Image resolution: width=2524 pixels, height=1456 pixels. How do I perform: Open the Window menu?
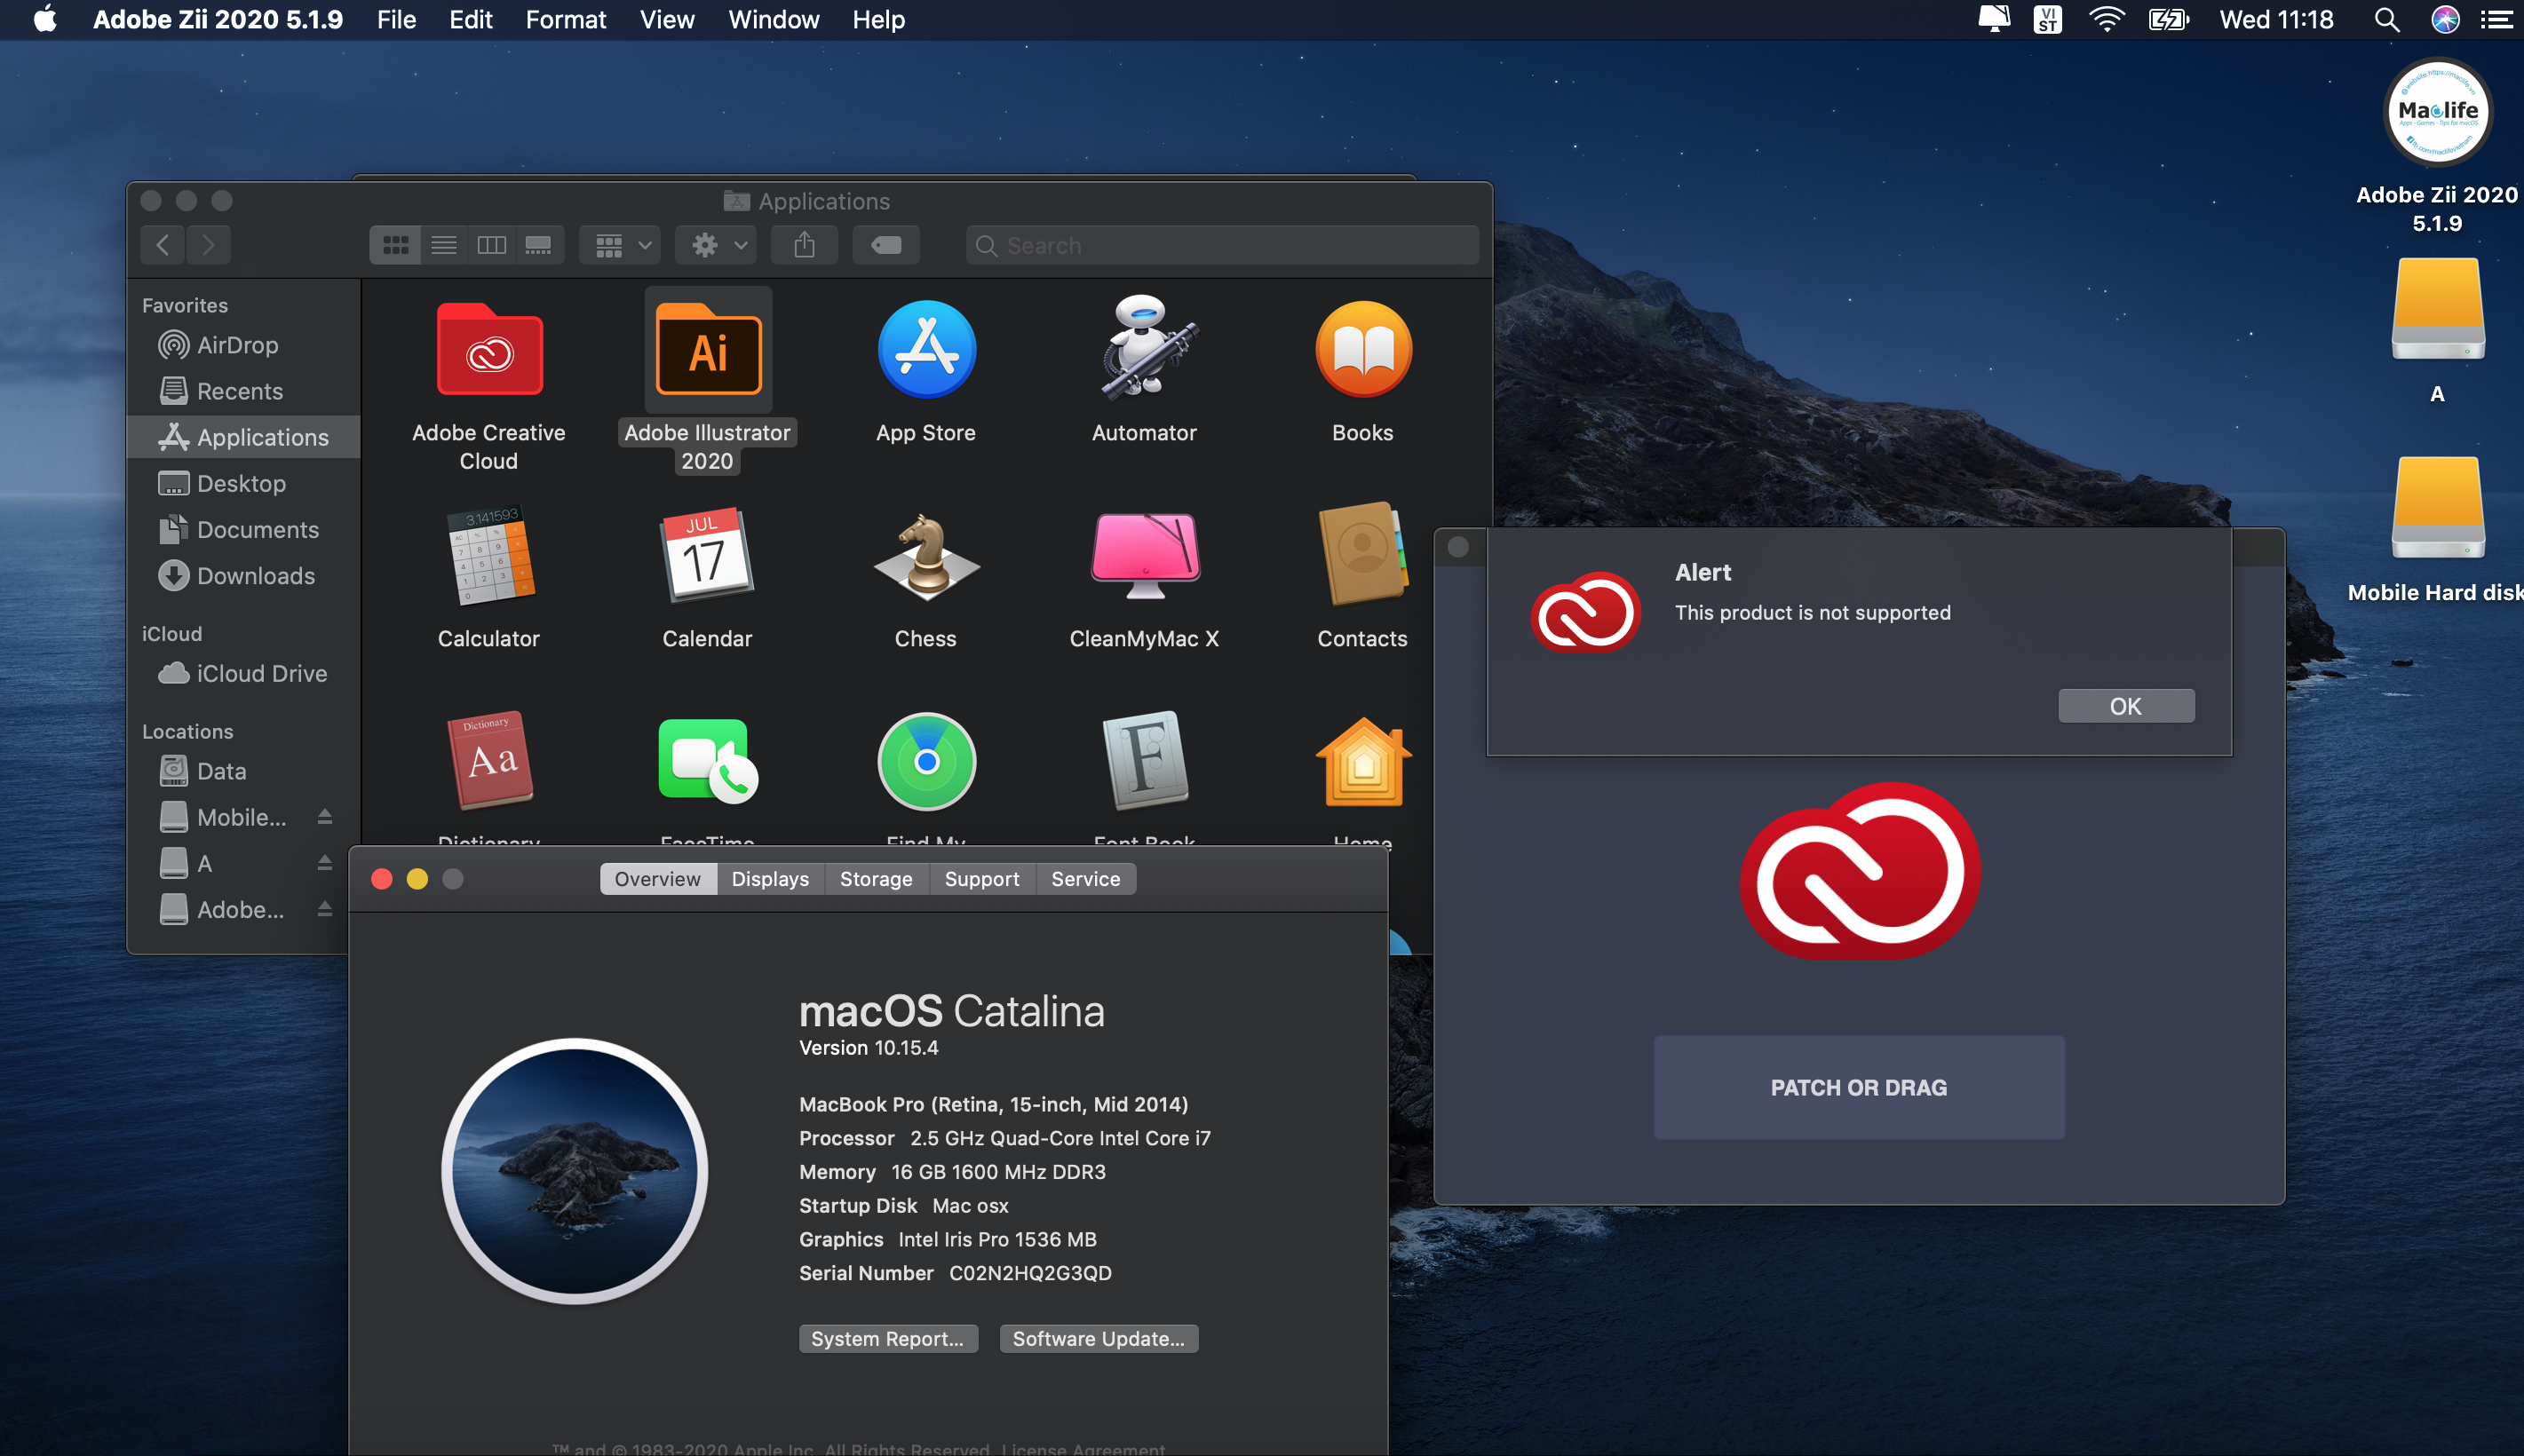click(x=774, y=20)
